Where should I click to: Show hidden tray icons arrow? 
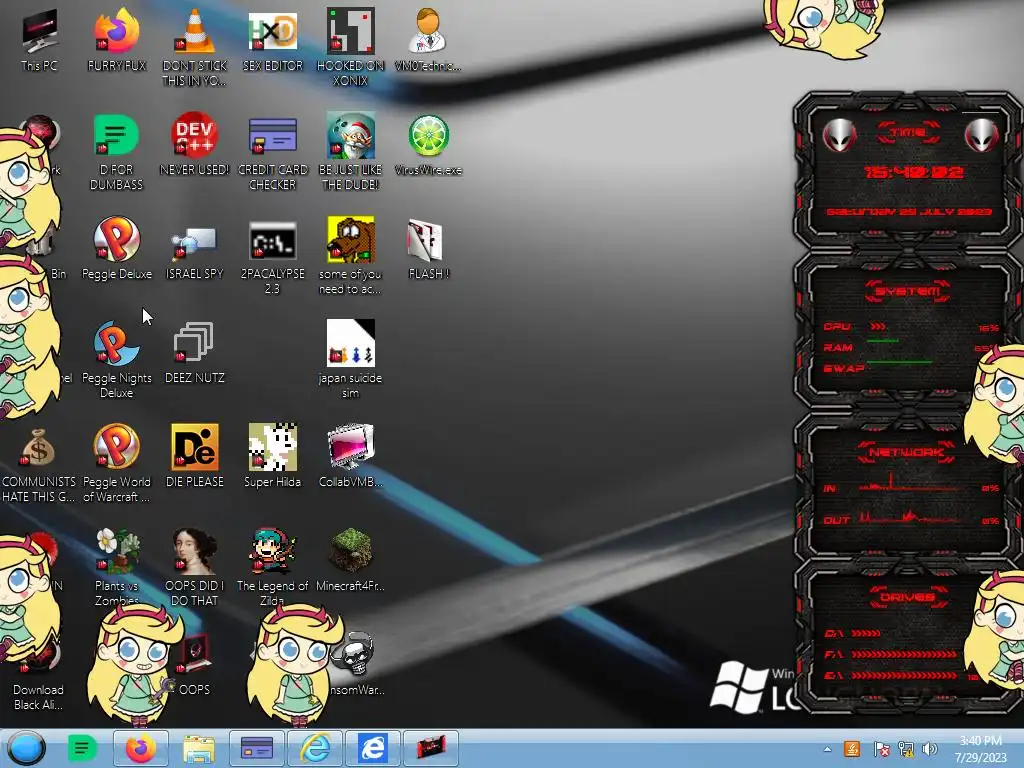pyautogui.click(x=827, y=749)
